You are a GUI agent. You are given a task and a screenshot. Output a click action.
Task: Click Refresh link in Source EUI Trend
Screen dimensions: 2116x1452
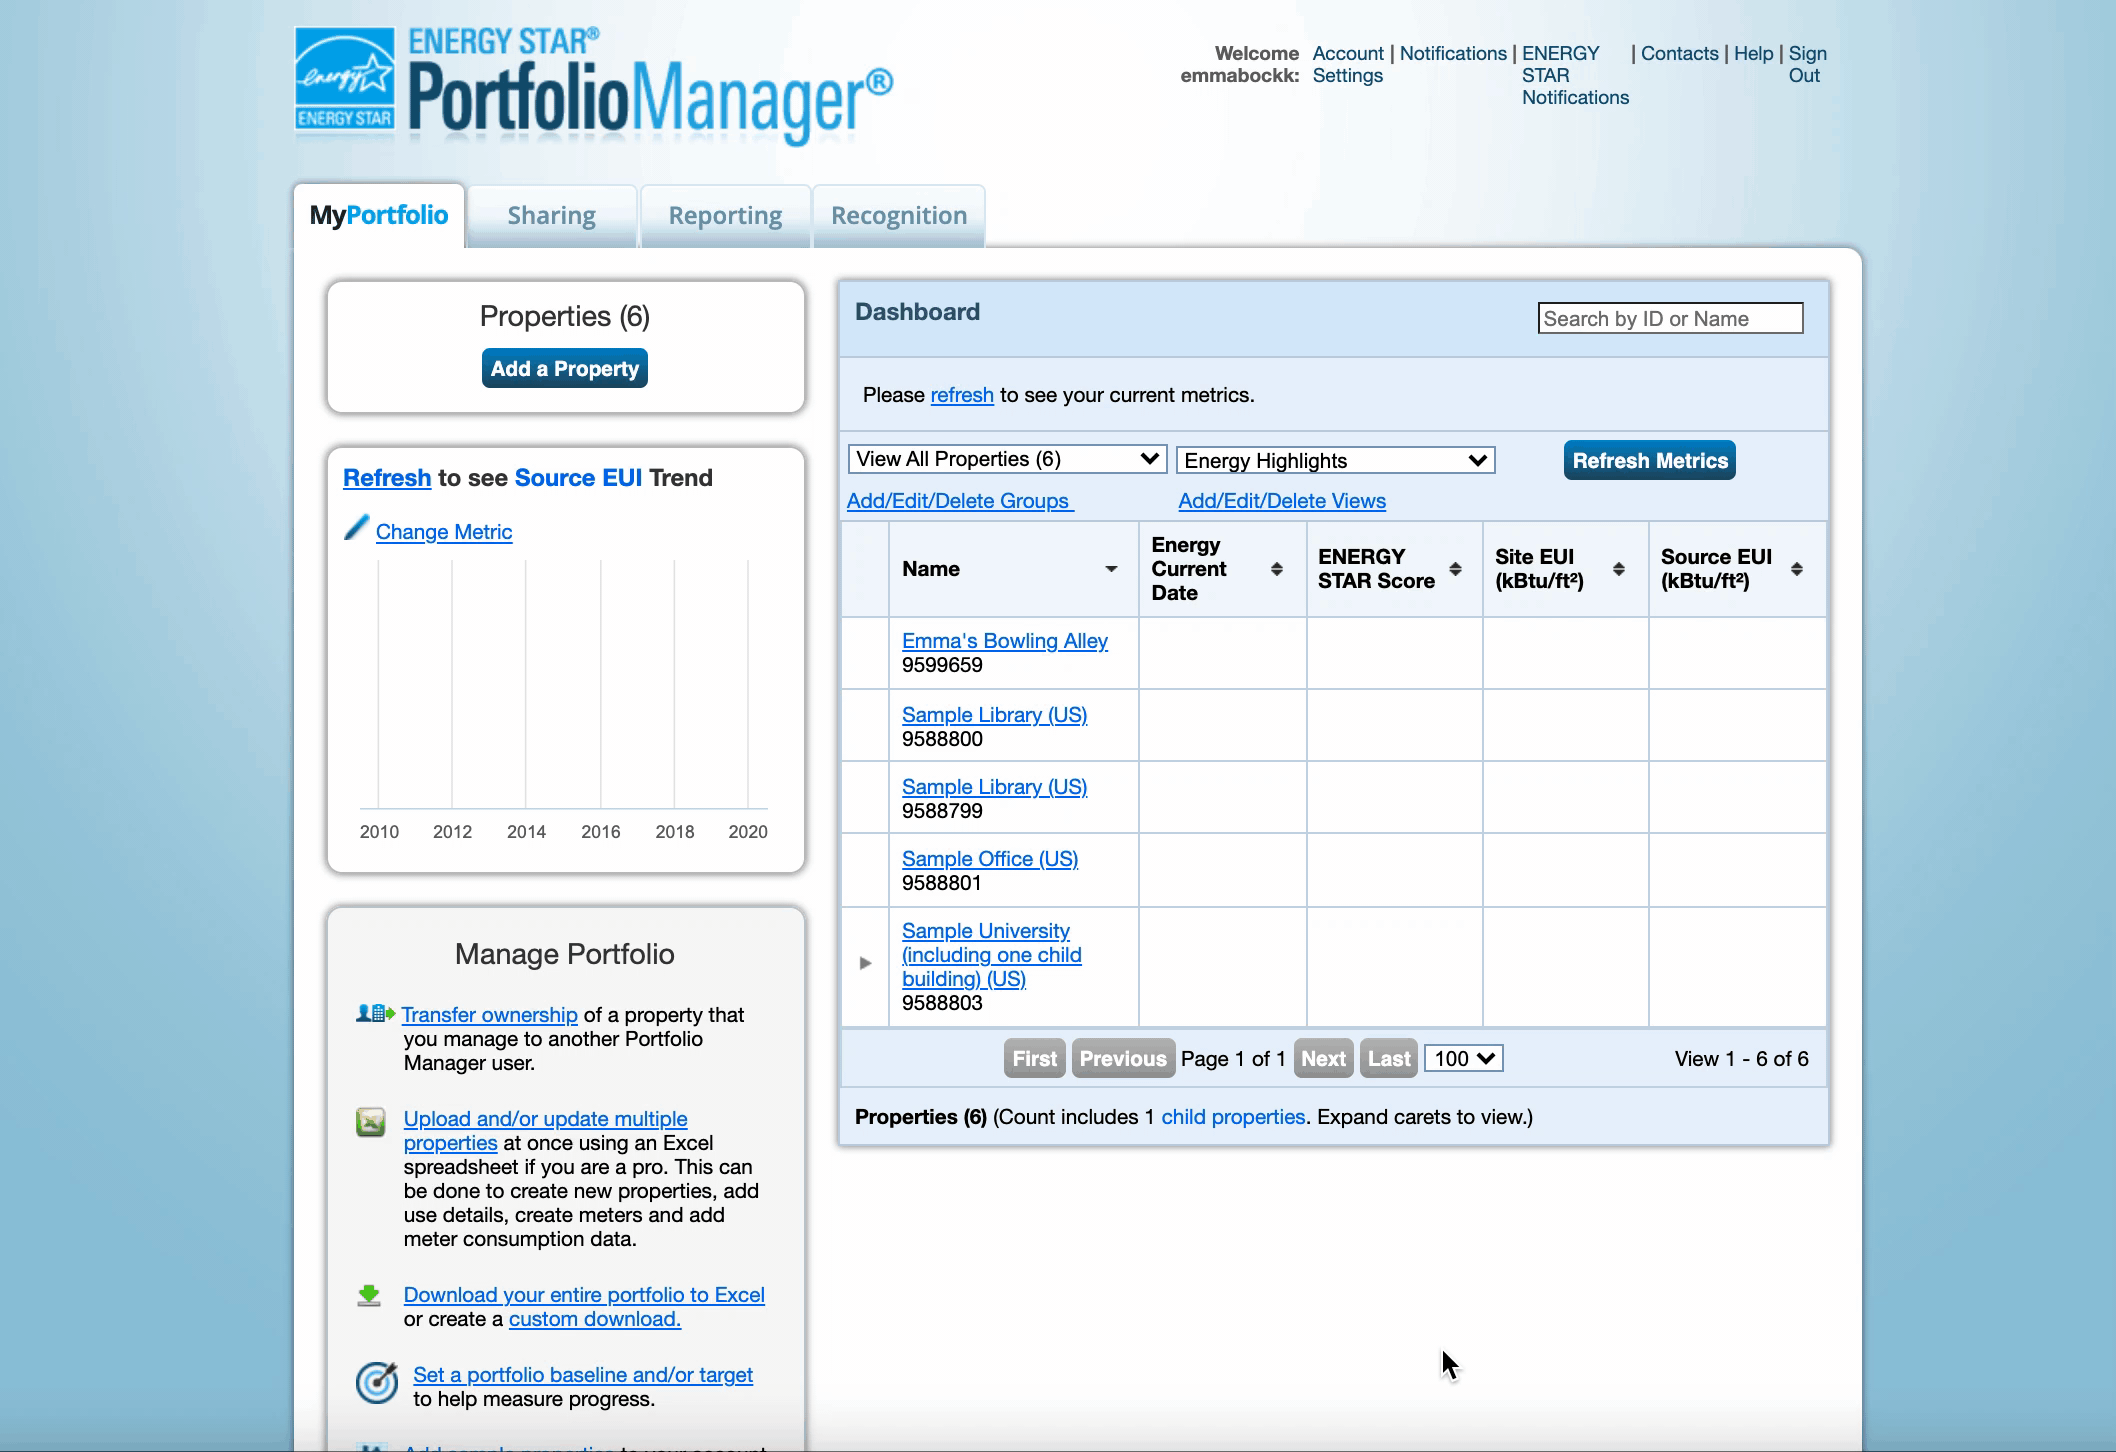[x=387, y=478]
